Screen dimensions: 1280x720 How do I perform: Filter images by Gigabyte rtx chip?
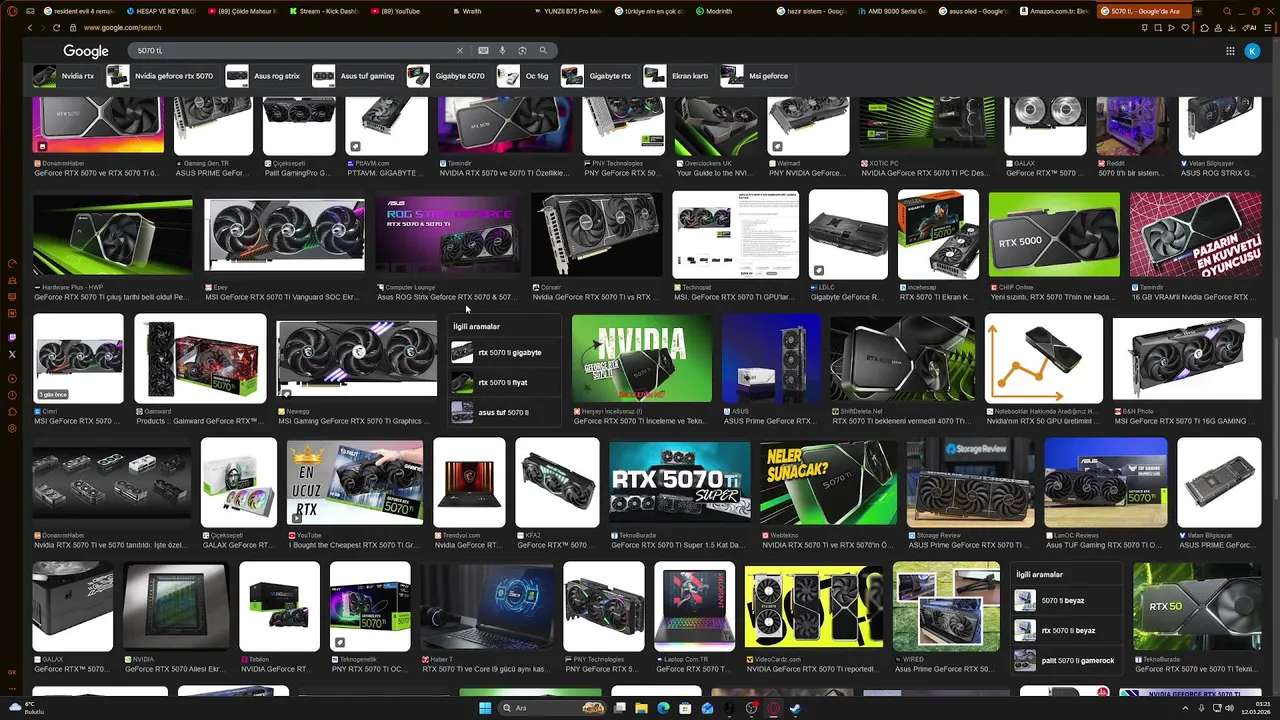click(598, 76)
